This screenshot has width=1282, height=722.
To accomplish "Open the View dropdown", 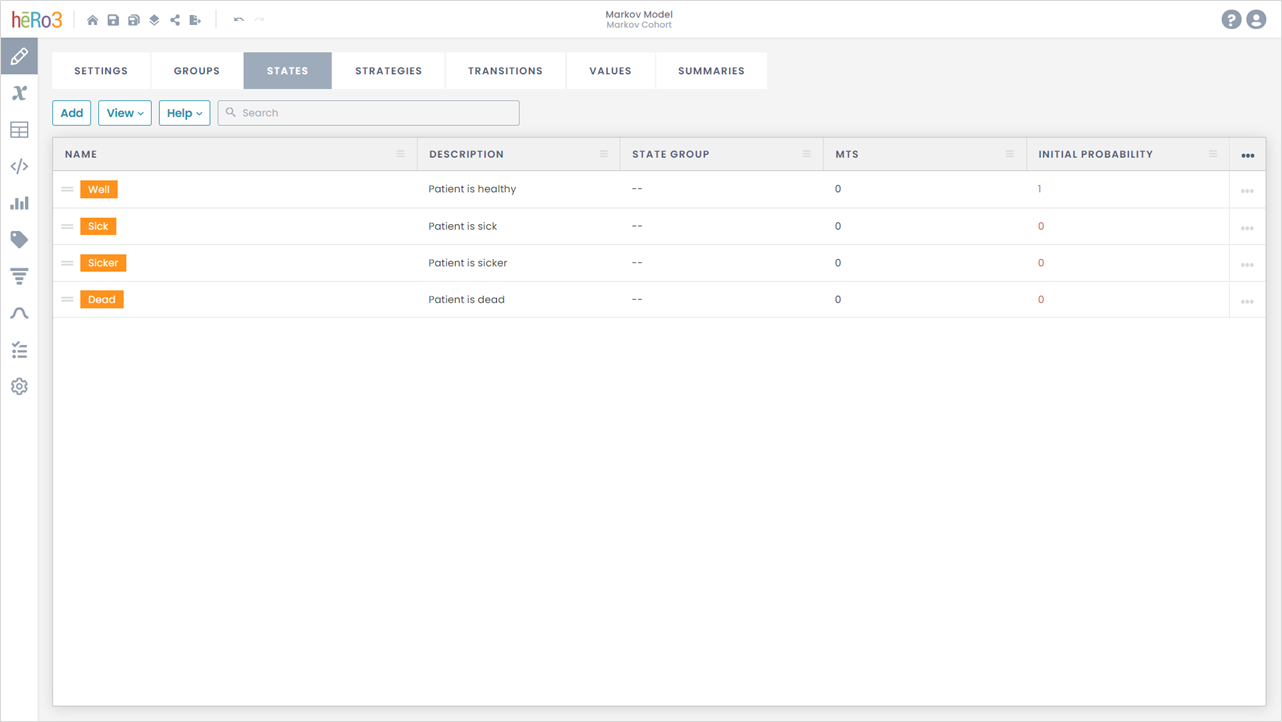I will pyautogui.click(x=125, y=113).
